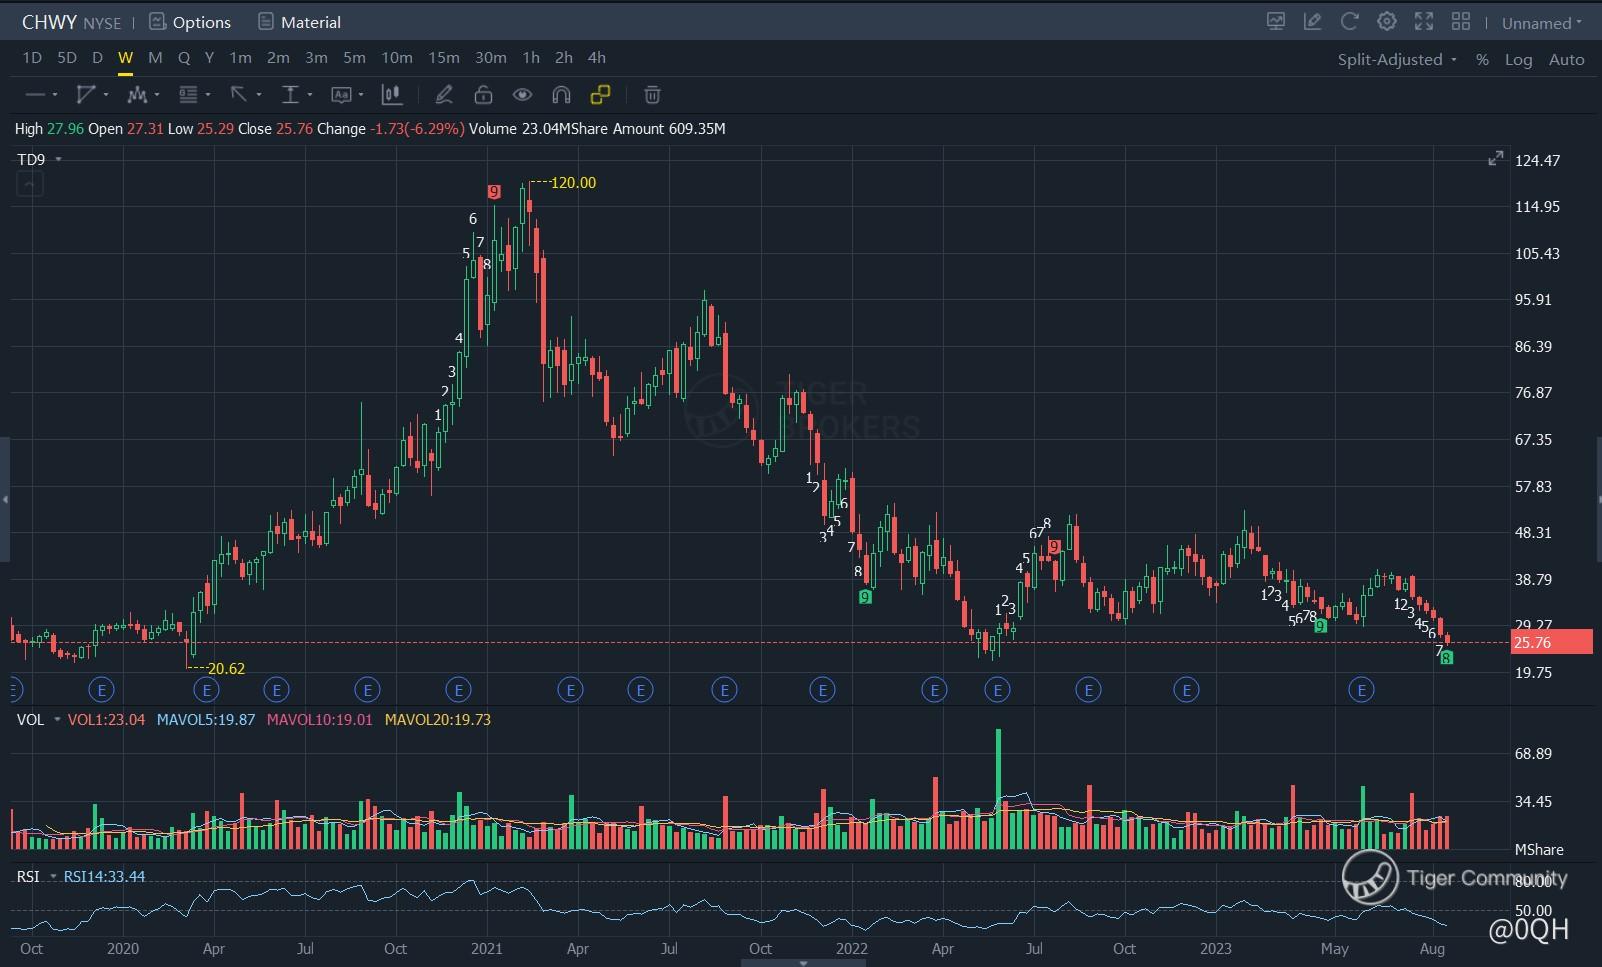Open the Split-Adjusted dropdown

[x=1396, y=59]
